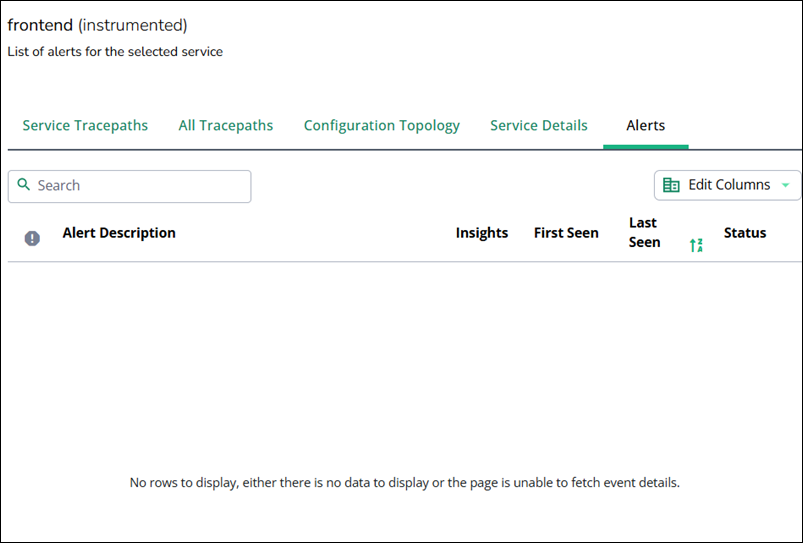Image resolution: width=803 pixels, height=543 pixels.
Task: Focus the Search alerts input field
Action: tap(140, 186)
